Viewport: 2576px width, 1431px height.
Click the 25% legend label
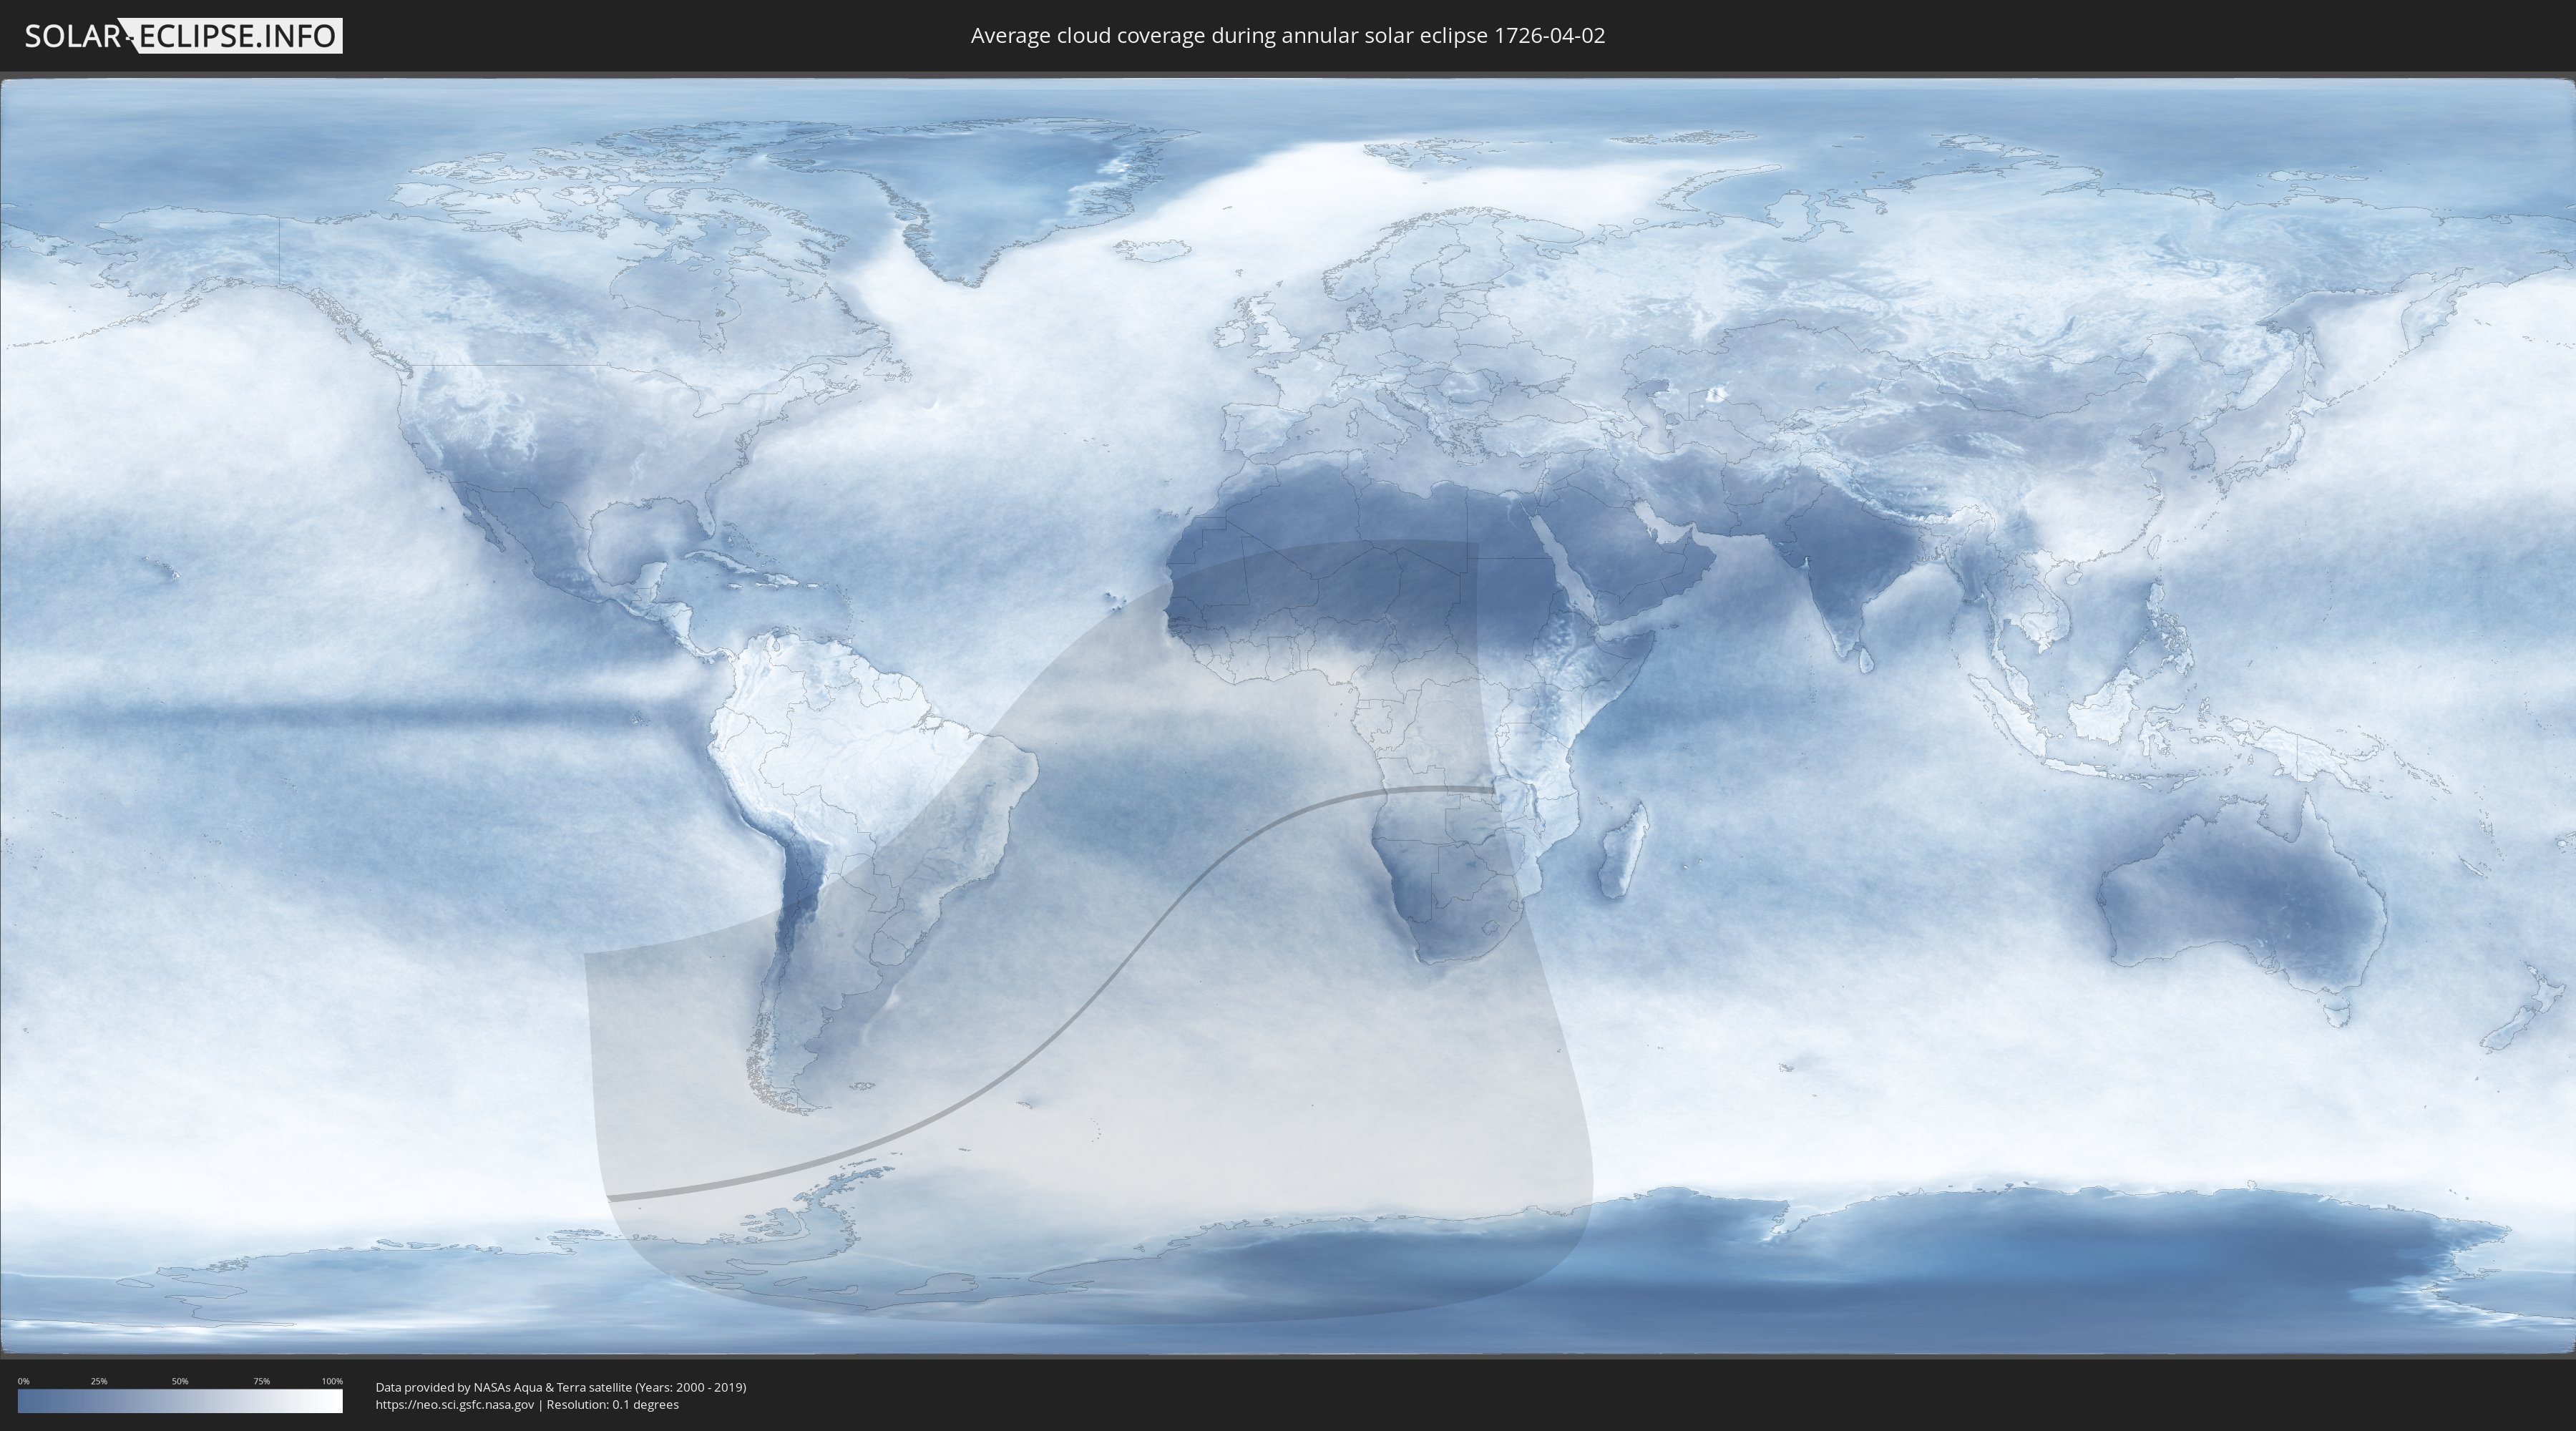coord(99,1381)
